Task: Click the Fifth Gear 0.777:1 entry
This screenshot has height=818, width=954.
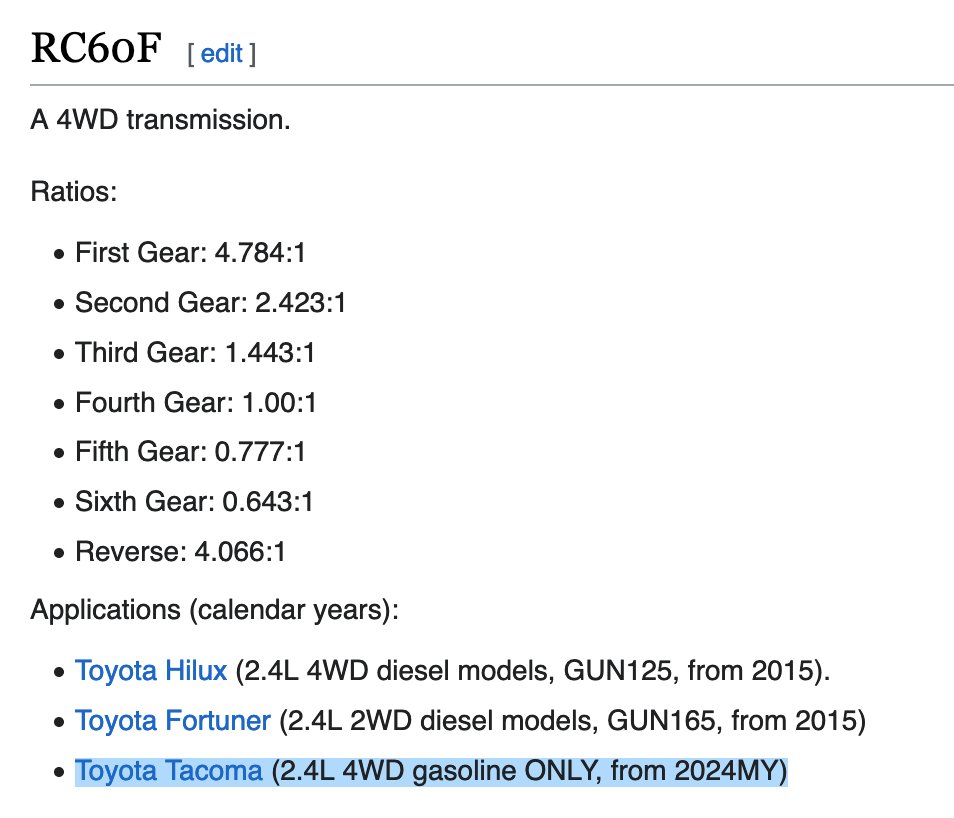Action: [x=190, y=451]
